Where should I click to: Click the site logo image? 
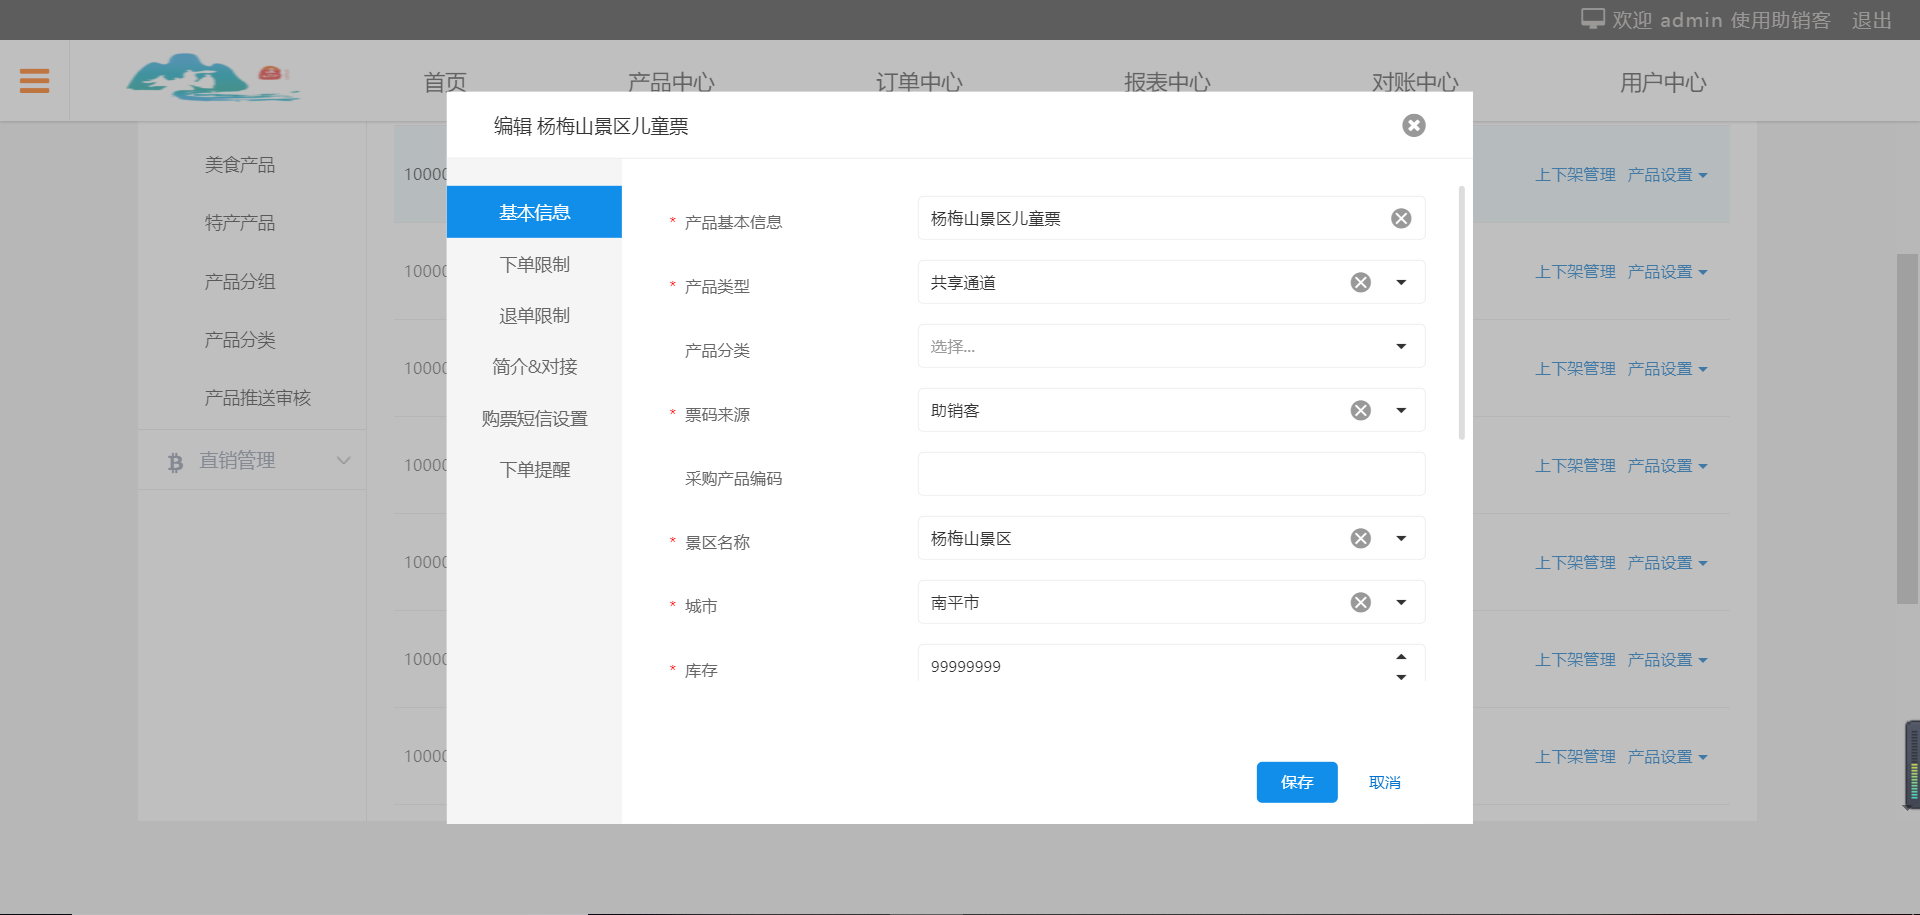pyautogui.click(x=212, y=79)
